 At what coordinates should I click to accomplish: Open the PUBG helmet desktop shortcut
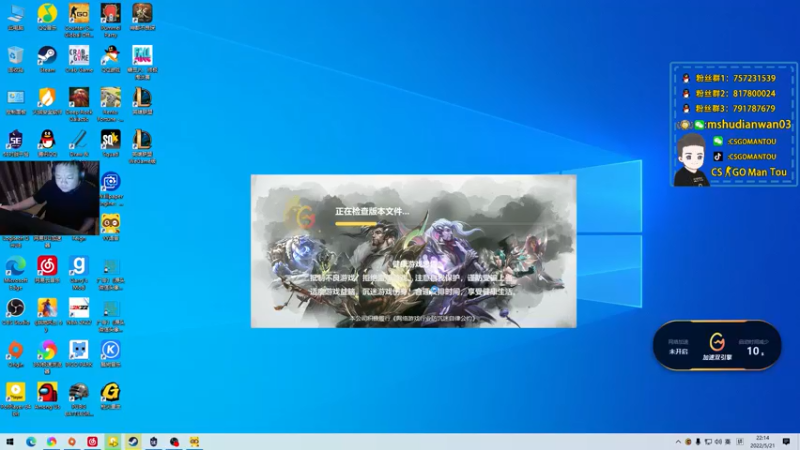(x=79, y=399)
